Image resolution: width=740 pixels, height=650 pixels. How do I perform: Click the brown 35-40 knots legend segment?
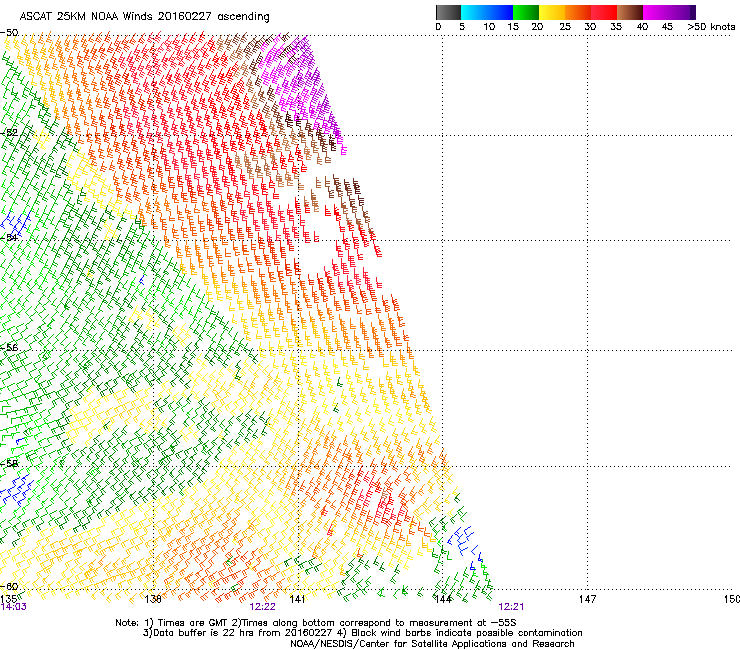pyautogui.click(x=630, y=12)
